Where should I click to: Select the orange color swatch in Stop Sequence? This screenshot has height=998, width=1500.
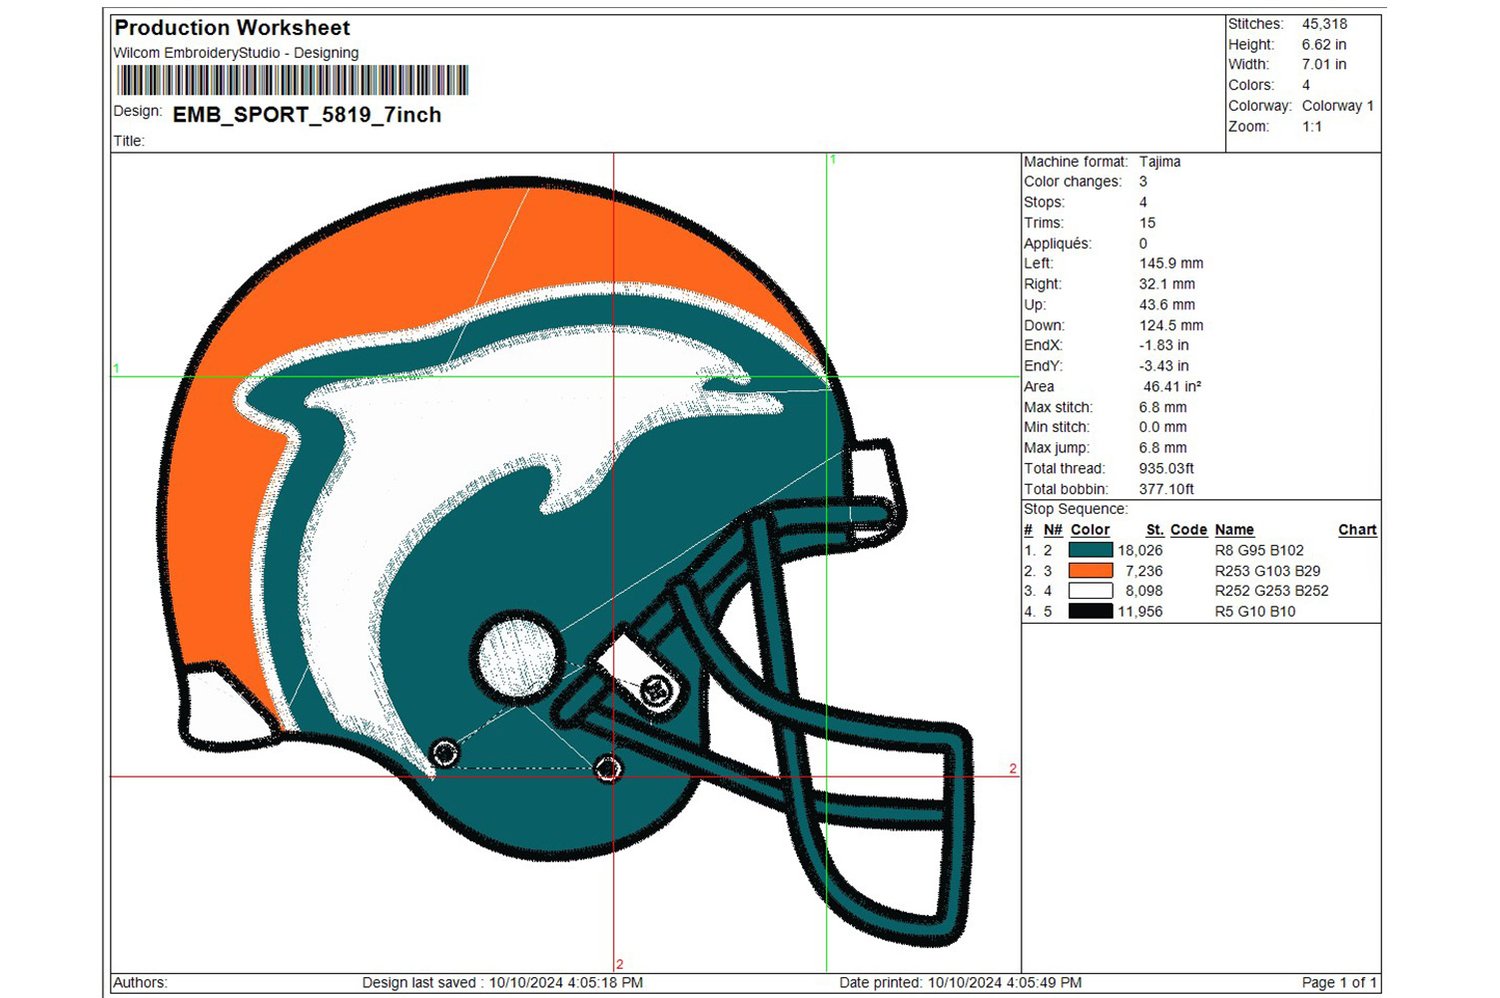point(1090,570)
